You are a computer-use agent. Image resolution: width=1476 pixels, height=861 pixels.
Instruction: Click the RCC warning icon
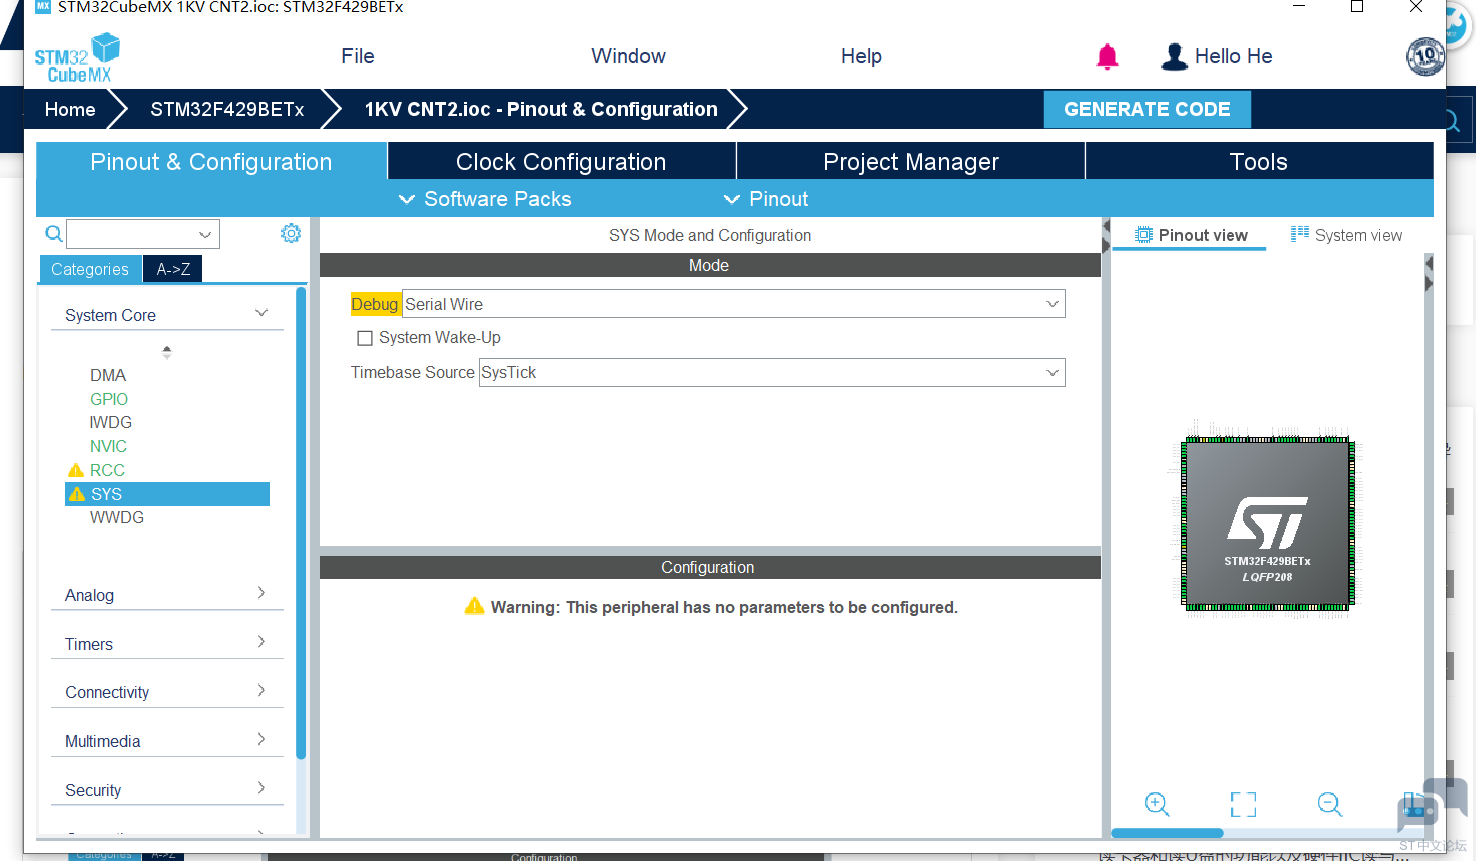pos(75,470)
